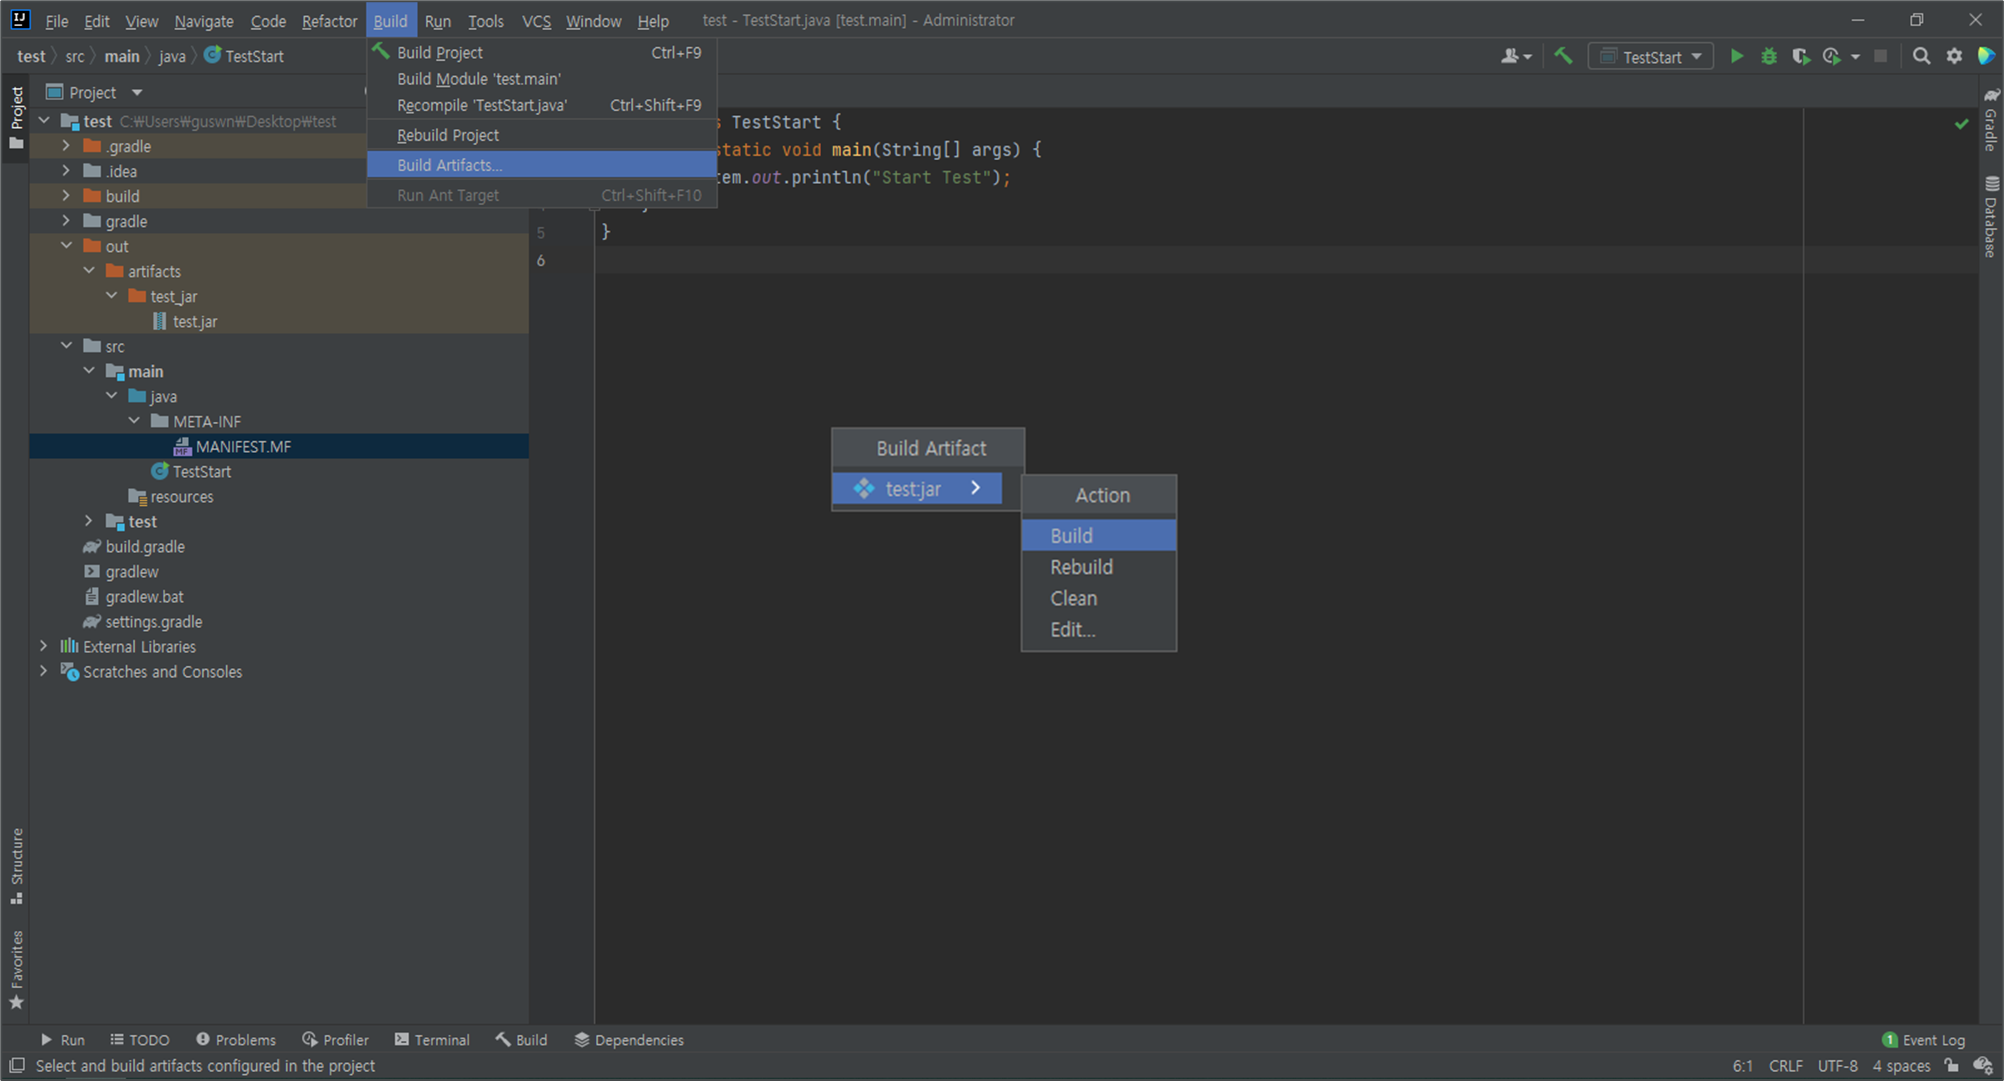Viewport: 2004px width, 1081px height.
Task: Expand the .idea folder
Action: [x=66, y=171]
